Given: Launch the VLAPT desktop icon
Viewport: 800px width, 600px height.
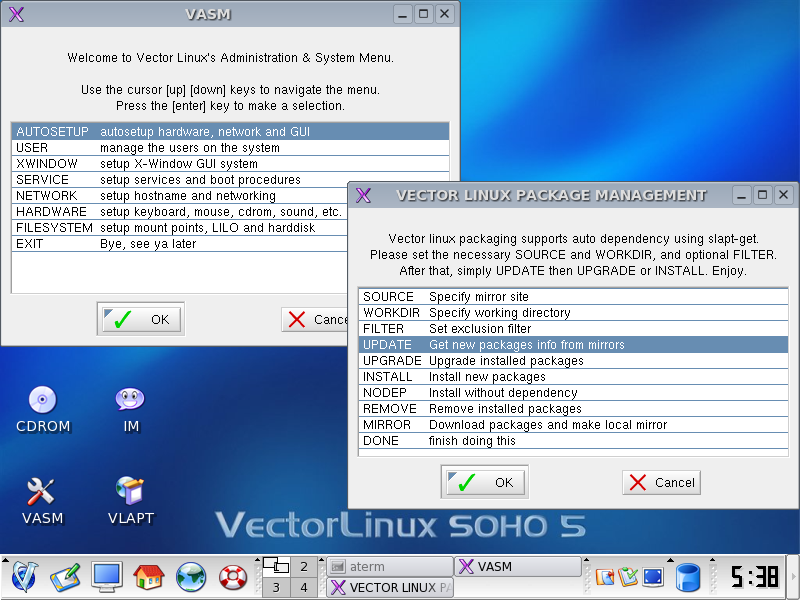Looking at the screenshot, I should [130, 501].
